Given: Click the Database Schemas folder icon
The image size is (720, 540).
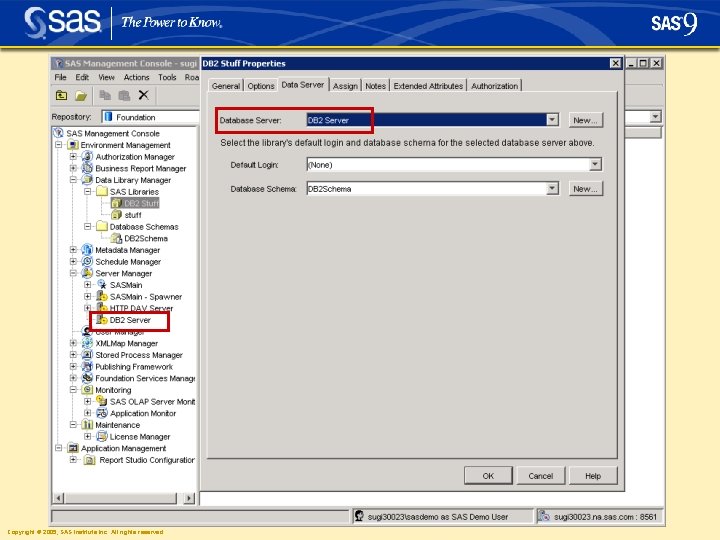Looking at the screenshot, I should [x=101, y=226].
